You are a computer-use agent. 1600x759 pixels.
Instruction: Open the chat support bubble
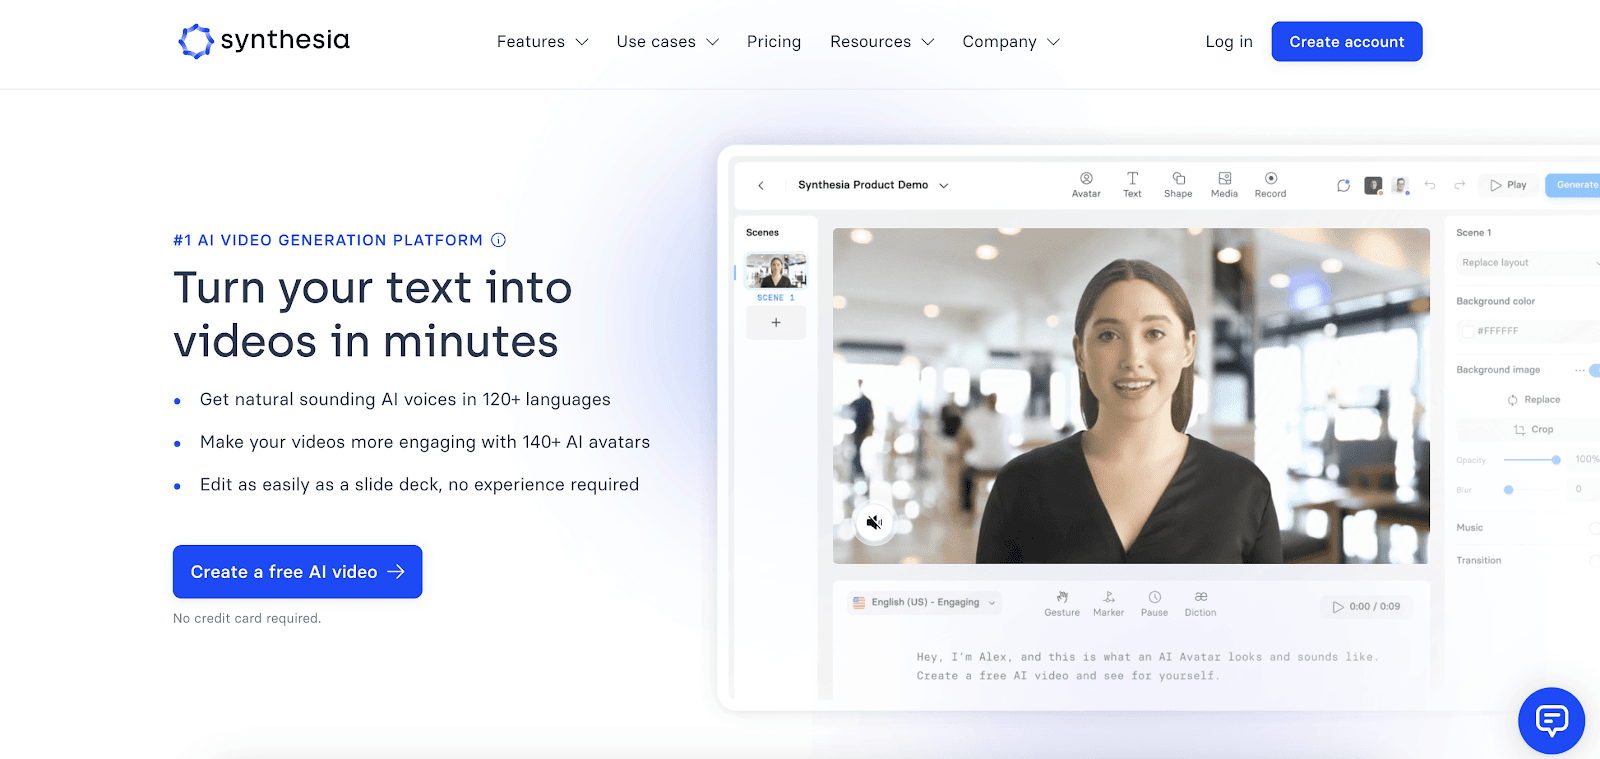point(1551,720)
